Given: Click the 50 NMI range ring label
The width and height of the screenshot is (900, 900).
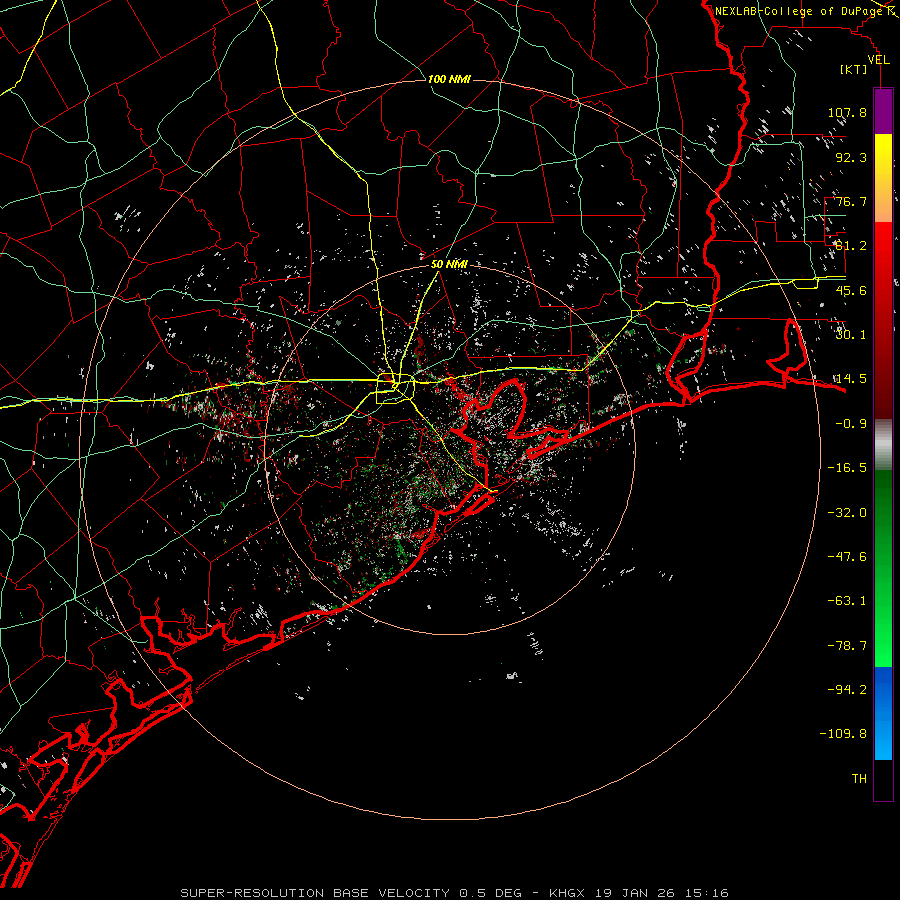Looking at the screenshot, I should [449, 264].
